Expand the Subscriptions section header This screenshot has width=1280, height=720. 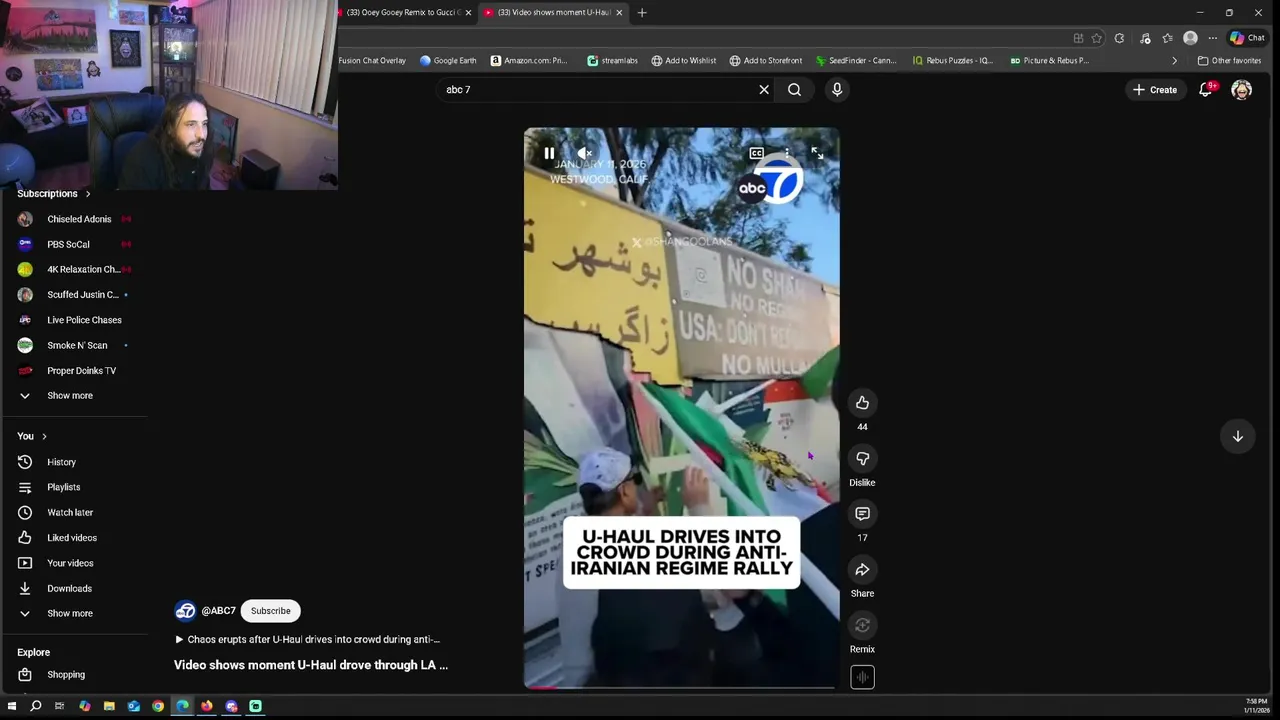[54, 193]
